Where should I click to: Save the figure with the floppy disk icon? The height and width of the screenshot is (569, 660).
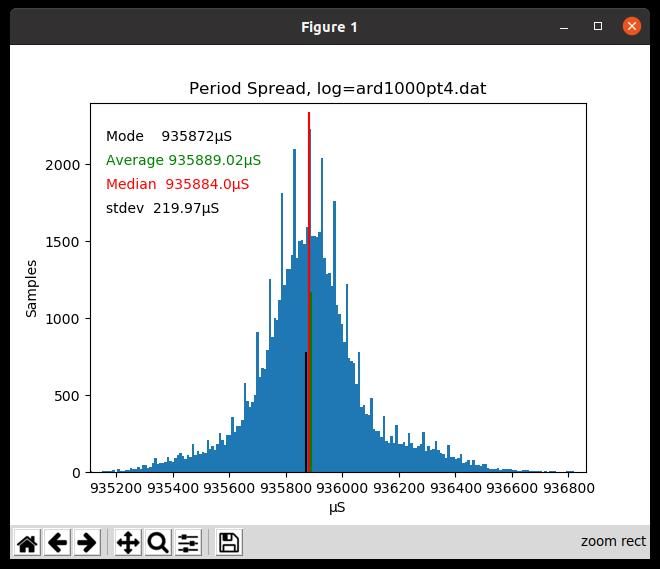[x=229, y=542]
